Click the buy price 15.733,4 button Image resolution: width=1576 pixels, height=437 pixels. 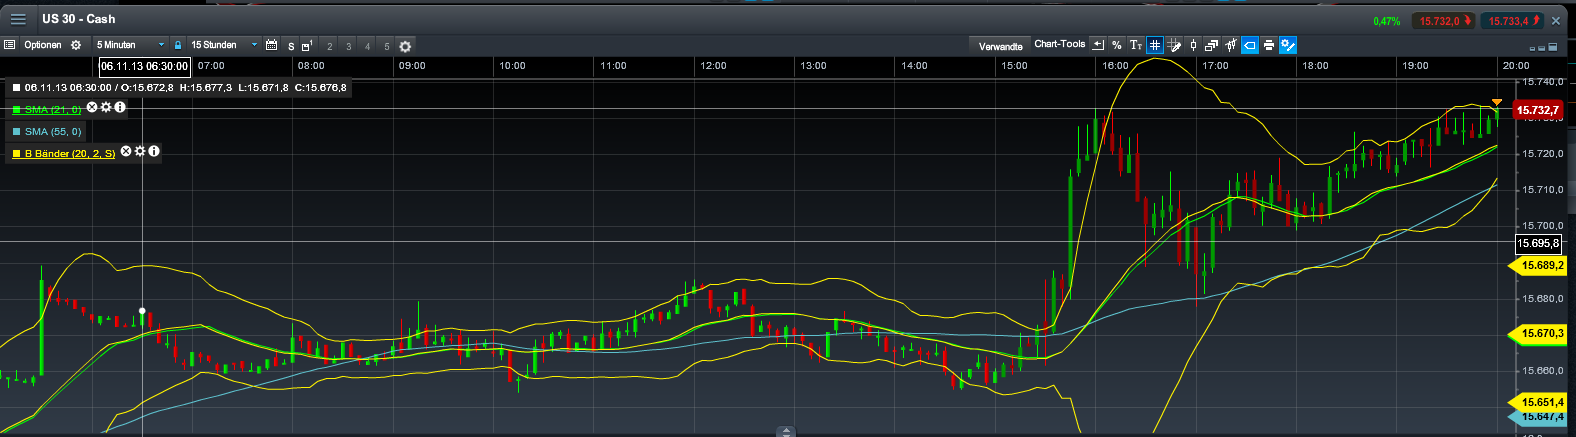(1513, 20)
